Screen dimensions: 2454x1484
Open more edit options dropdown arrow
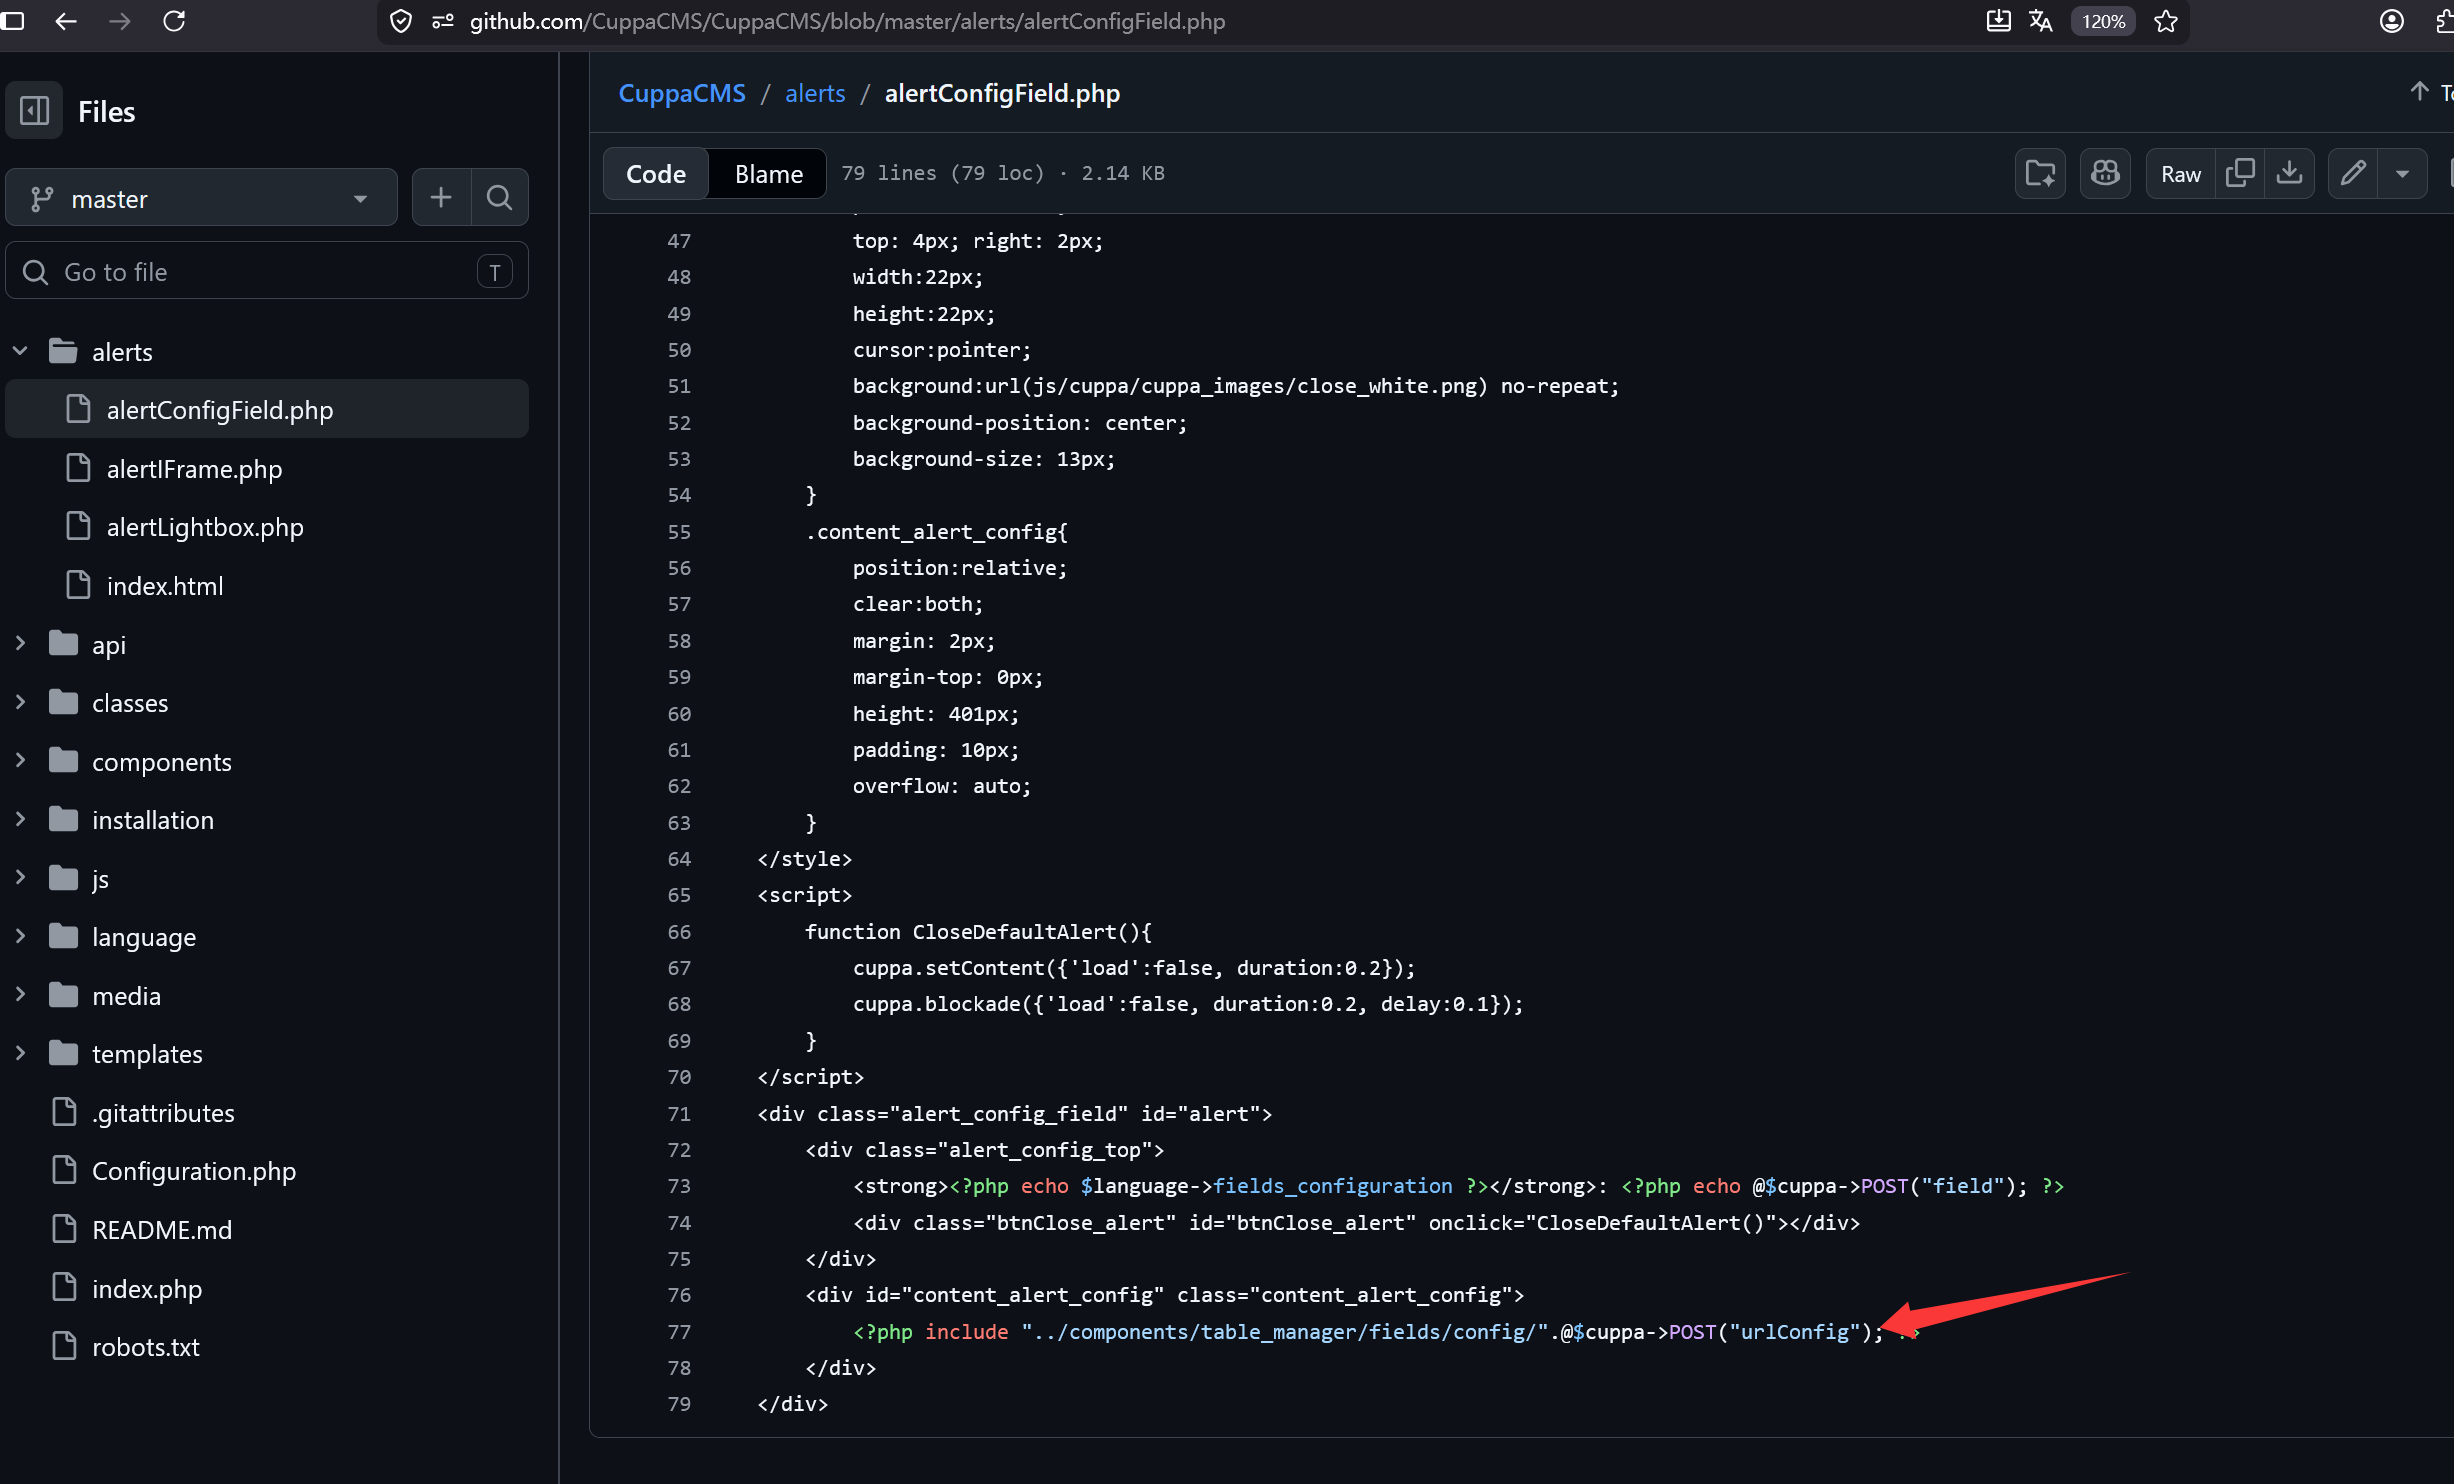coord(2402,173)
